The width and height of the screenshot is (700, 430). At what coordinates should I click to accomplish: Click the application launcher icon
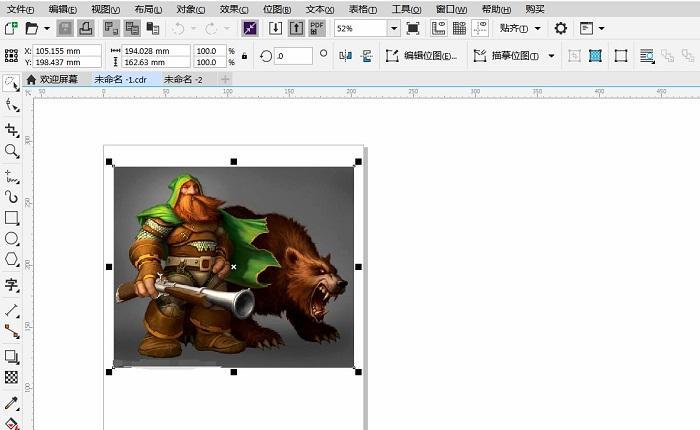point(586,29)
